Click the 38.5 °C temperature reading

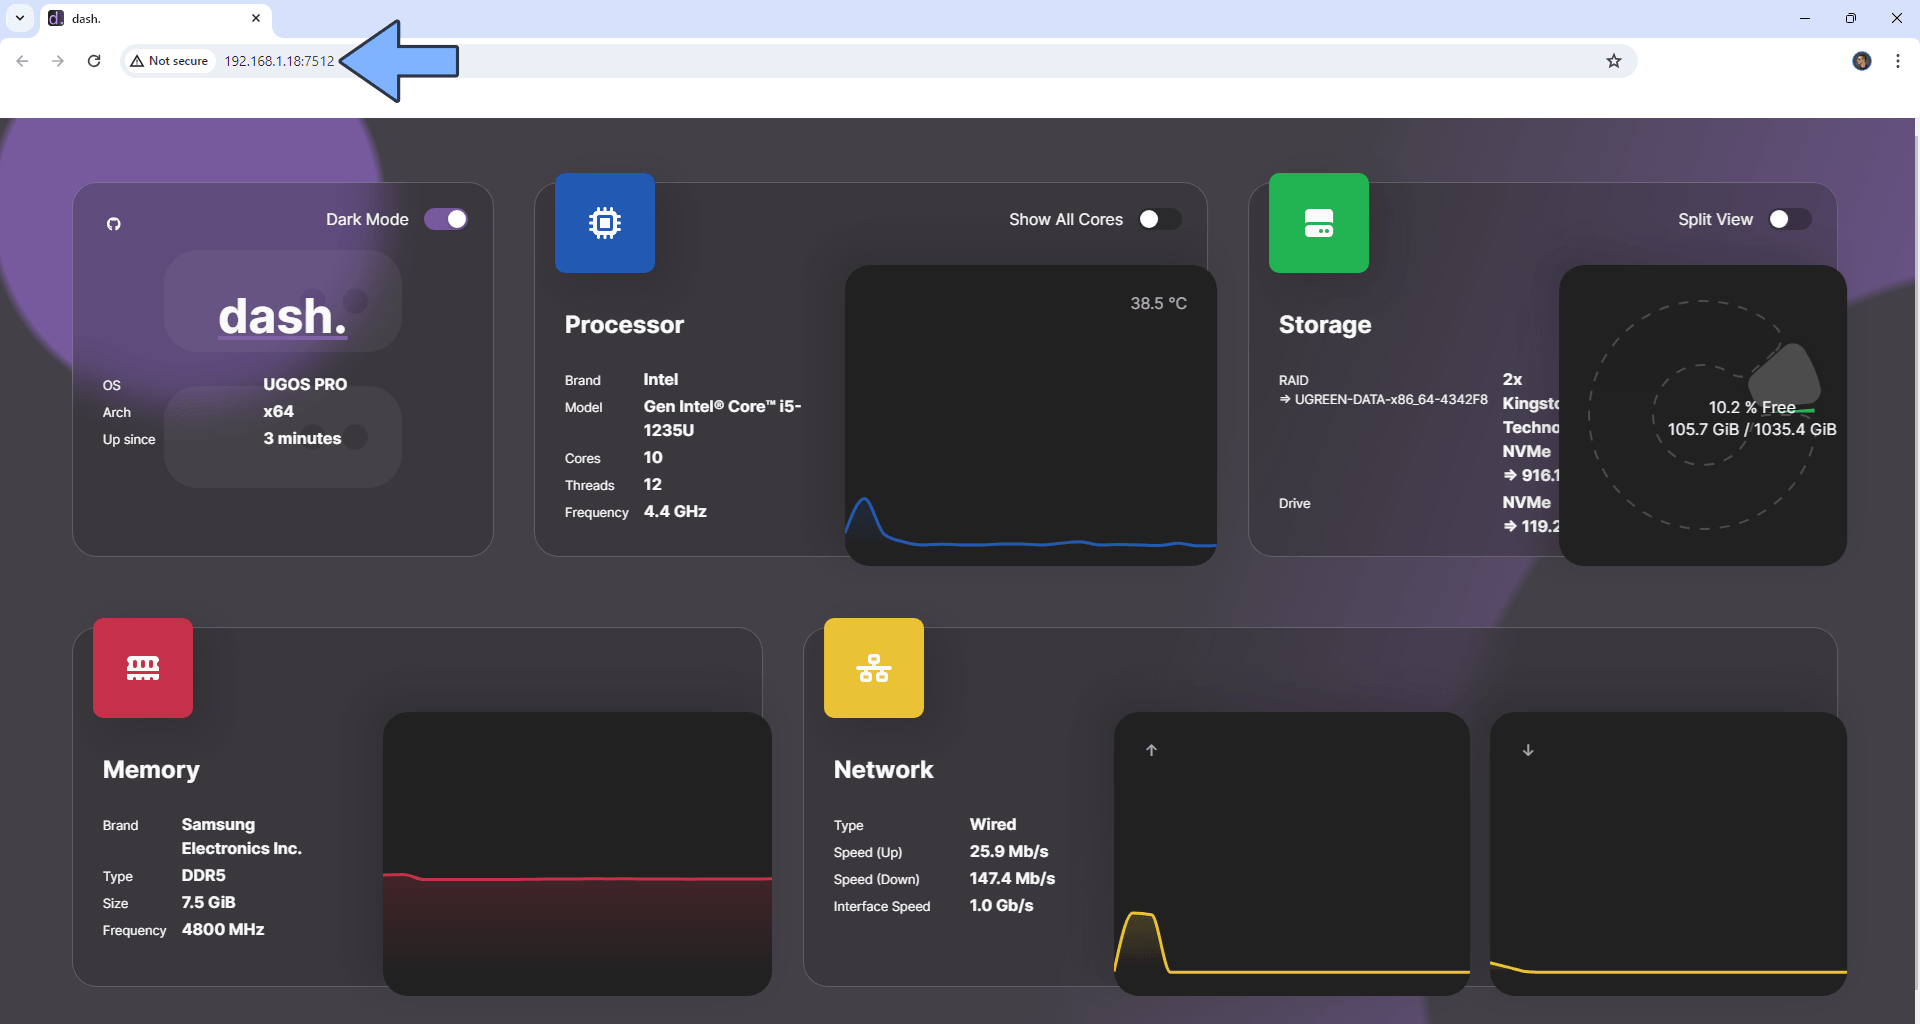click(1159, 303)
